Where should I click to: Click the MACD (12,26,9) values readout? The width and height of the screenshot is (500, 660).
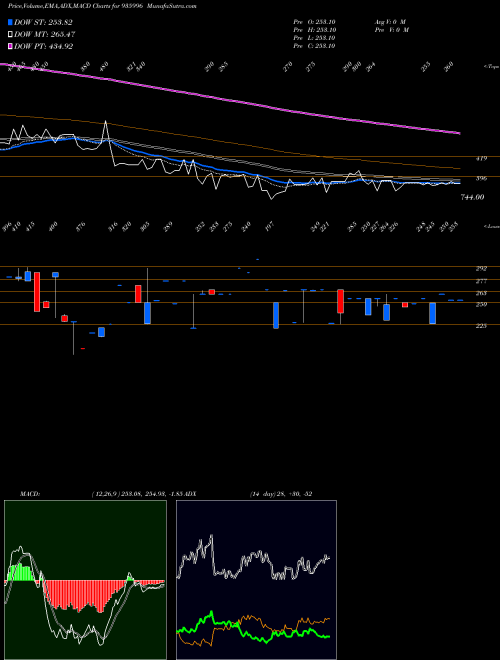pos(137,493)
